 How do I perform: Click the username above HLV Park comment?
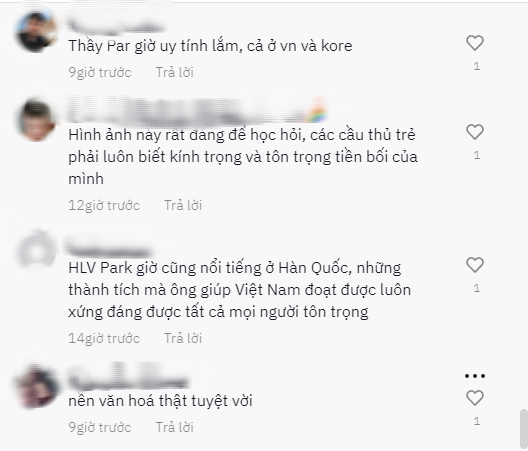tap(108, 246)
